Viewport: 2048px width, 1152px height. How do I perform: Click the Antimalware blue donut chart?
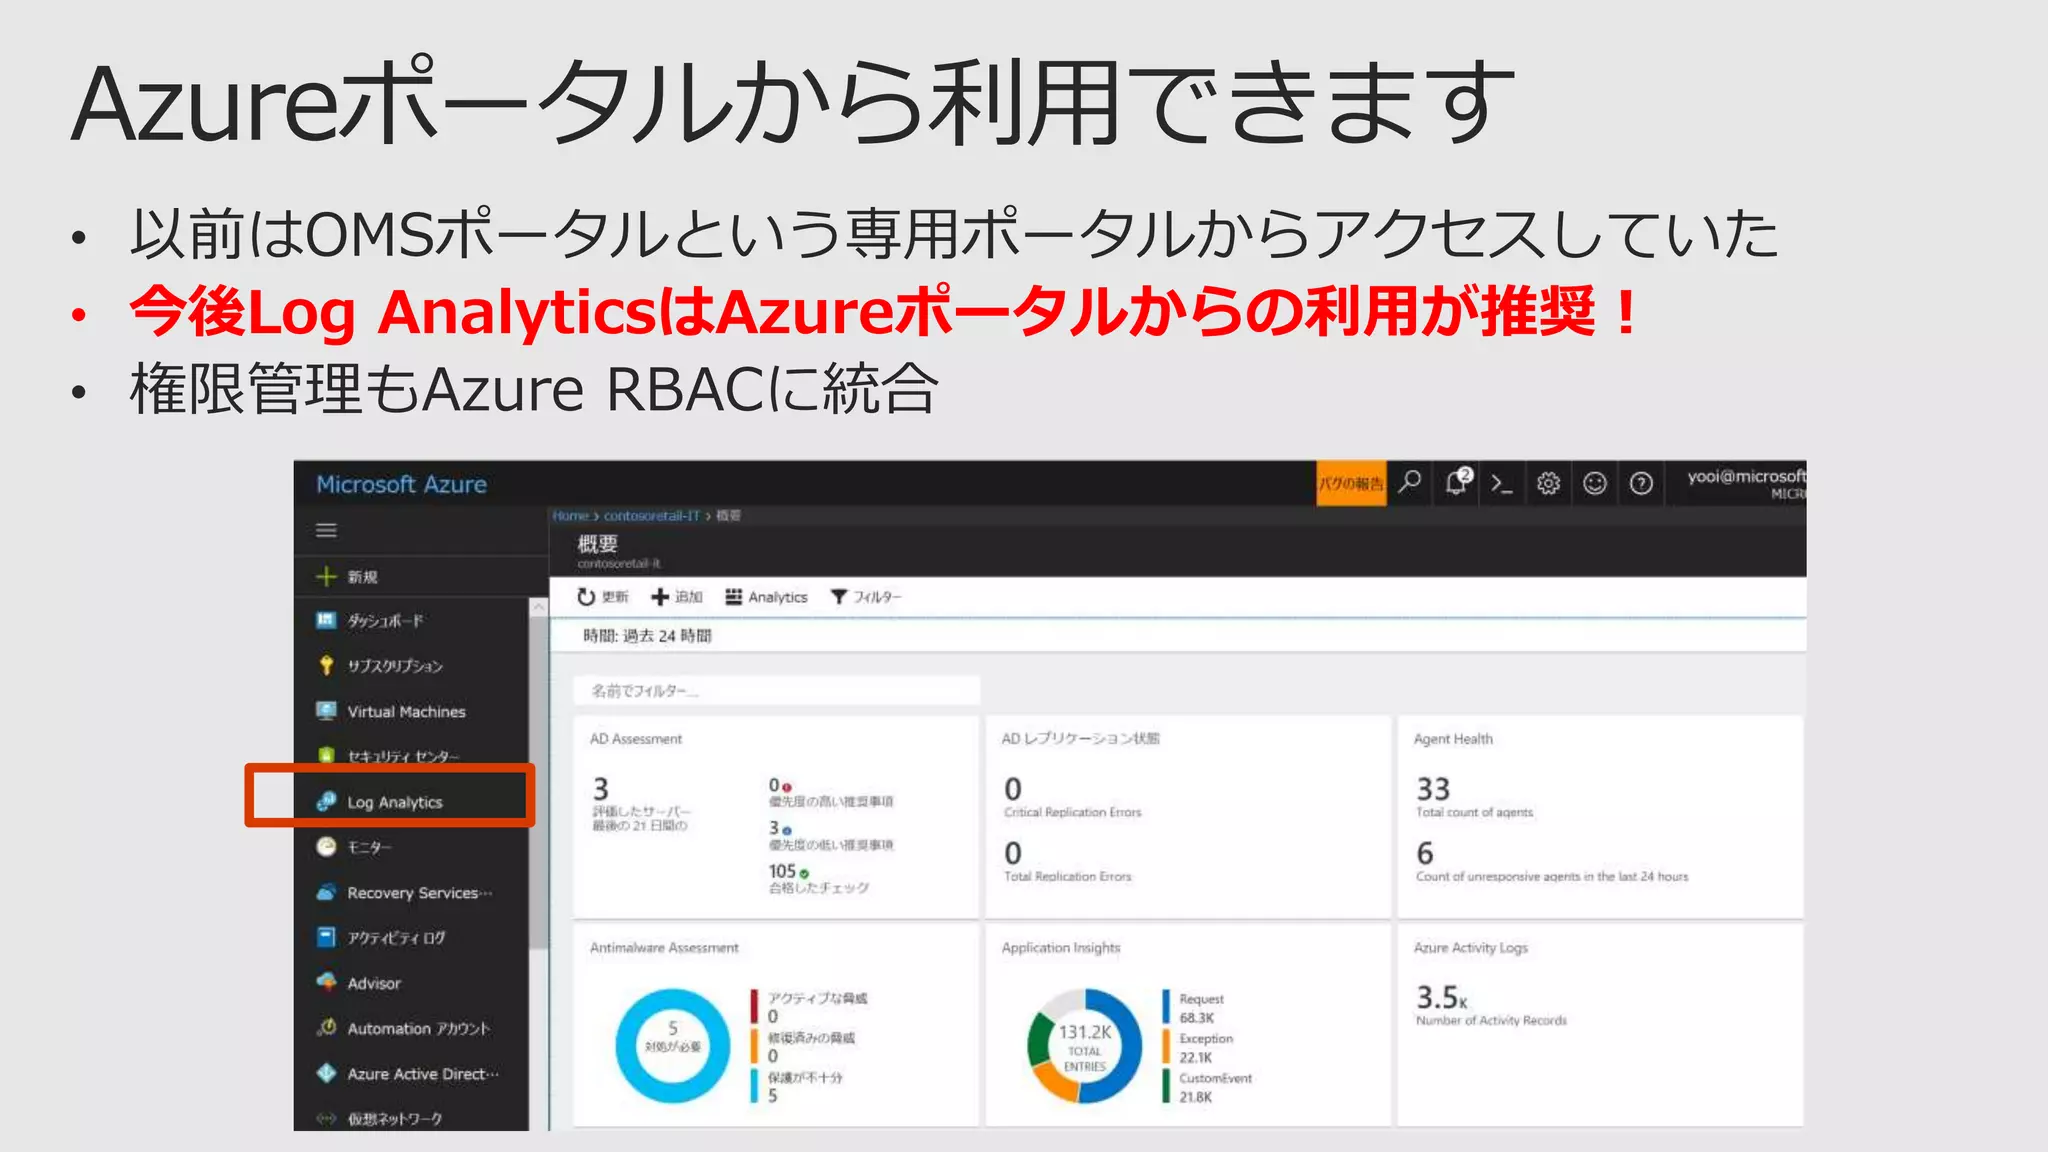673,1045
